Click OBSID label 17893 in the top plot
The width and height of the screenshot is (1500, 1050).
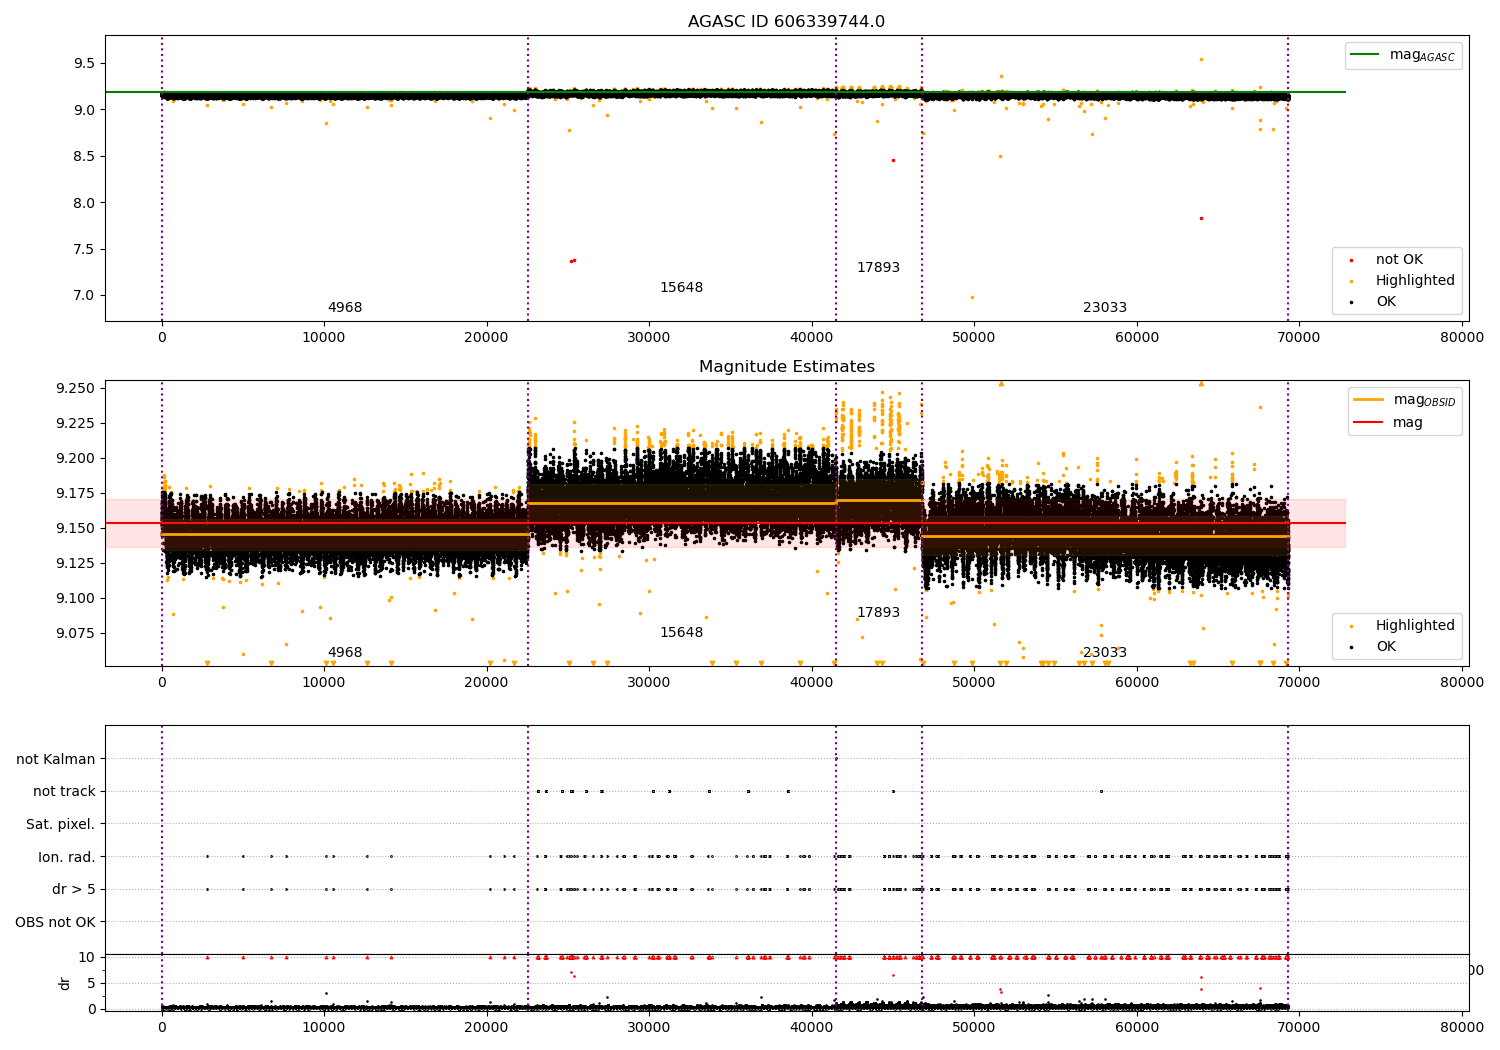pos(878,268)
